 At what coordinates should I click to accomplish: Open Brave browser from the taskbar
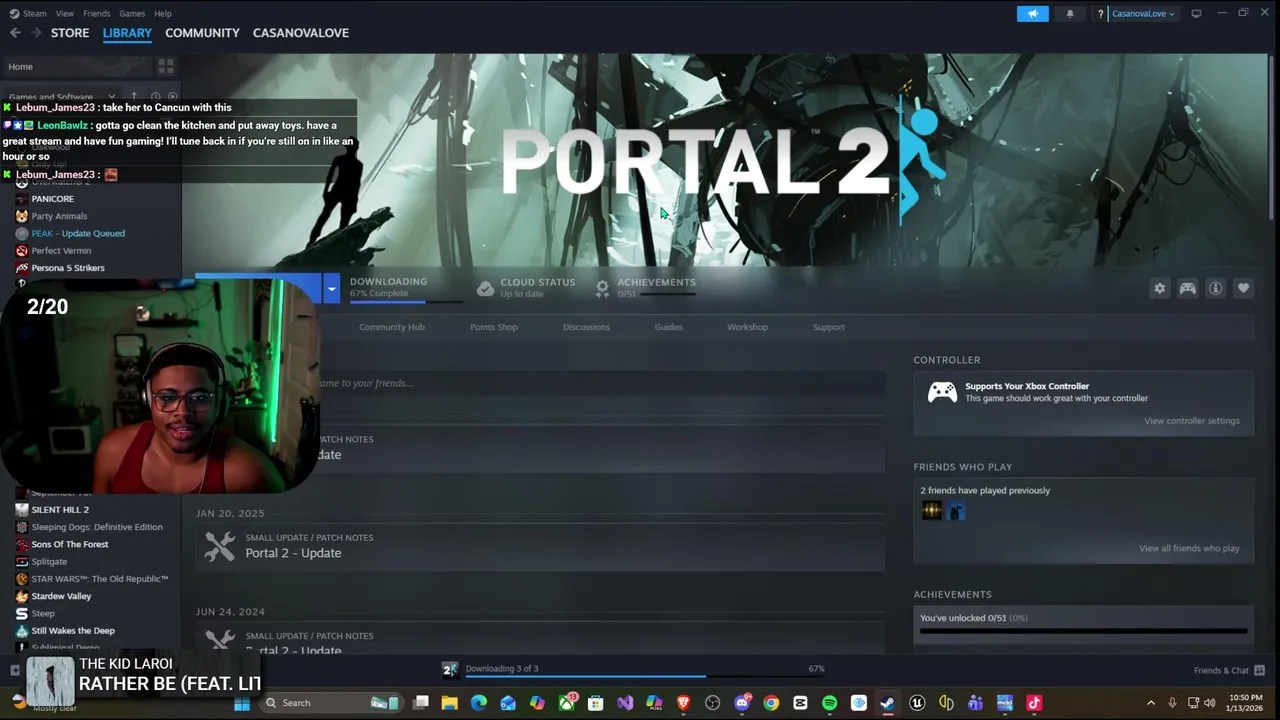pos(684,703)
